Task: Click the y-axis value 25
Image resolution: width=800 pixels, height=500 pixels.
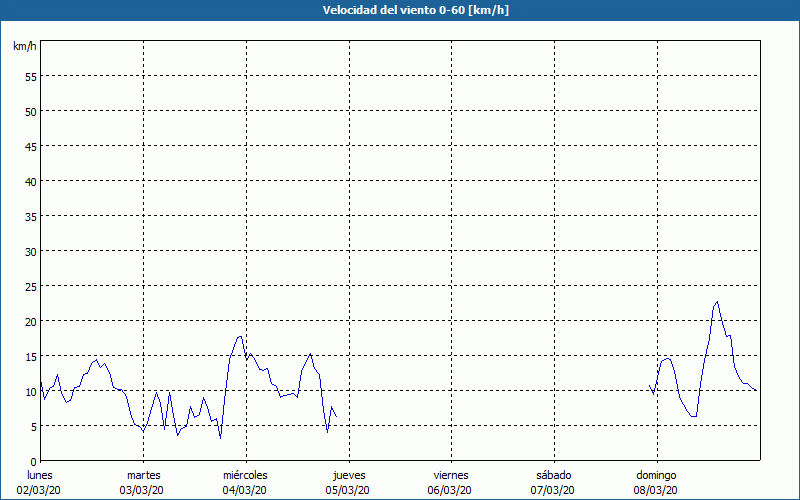Action: [31, 287]
